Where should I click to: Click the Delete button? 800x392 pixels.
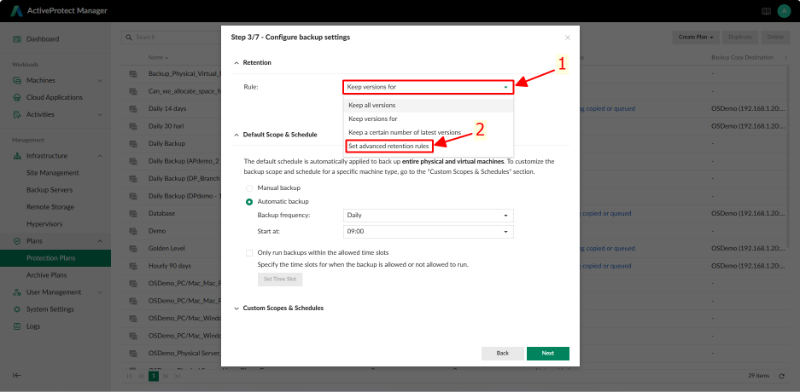click(x=775, y=37)
